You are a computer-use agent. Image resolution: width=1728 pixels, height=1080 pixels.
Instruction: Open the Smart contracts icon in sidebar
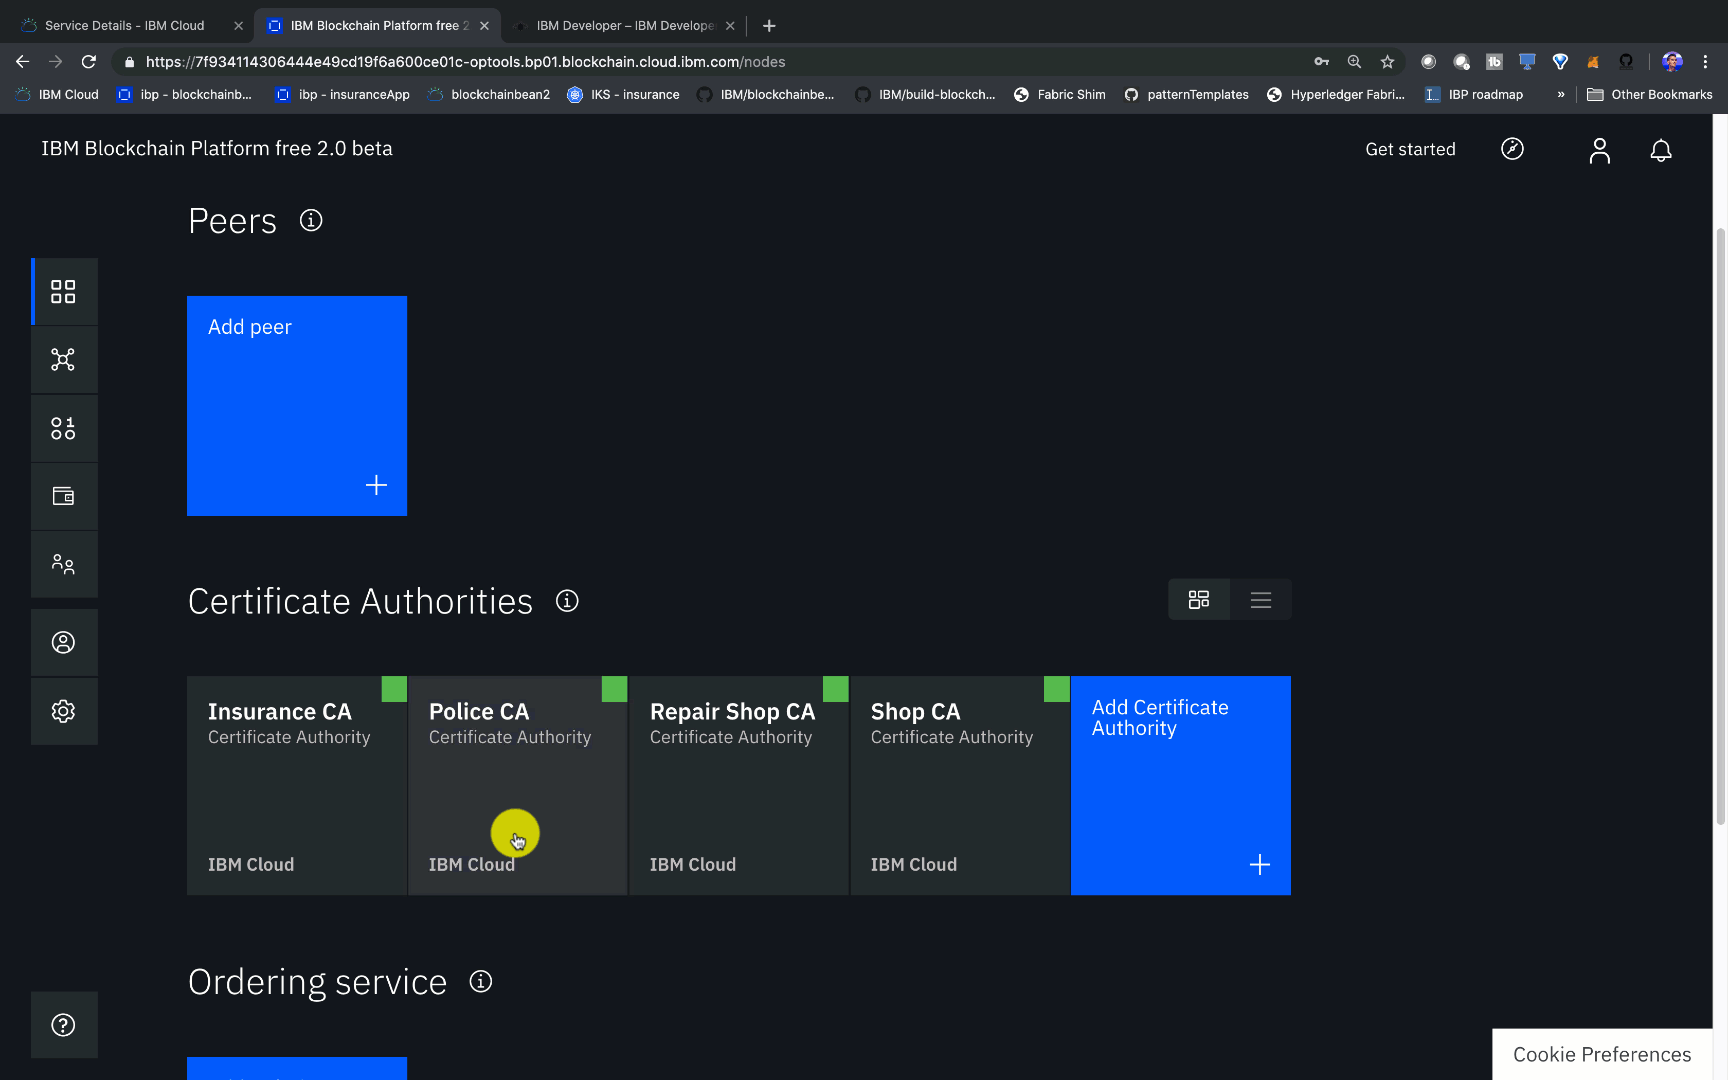[x=63, y=428]
